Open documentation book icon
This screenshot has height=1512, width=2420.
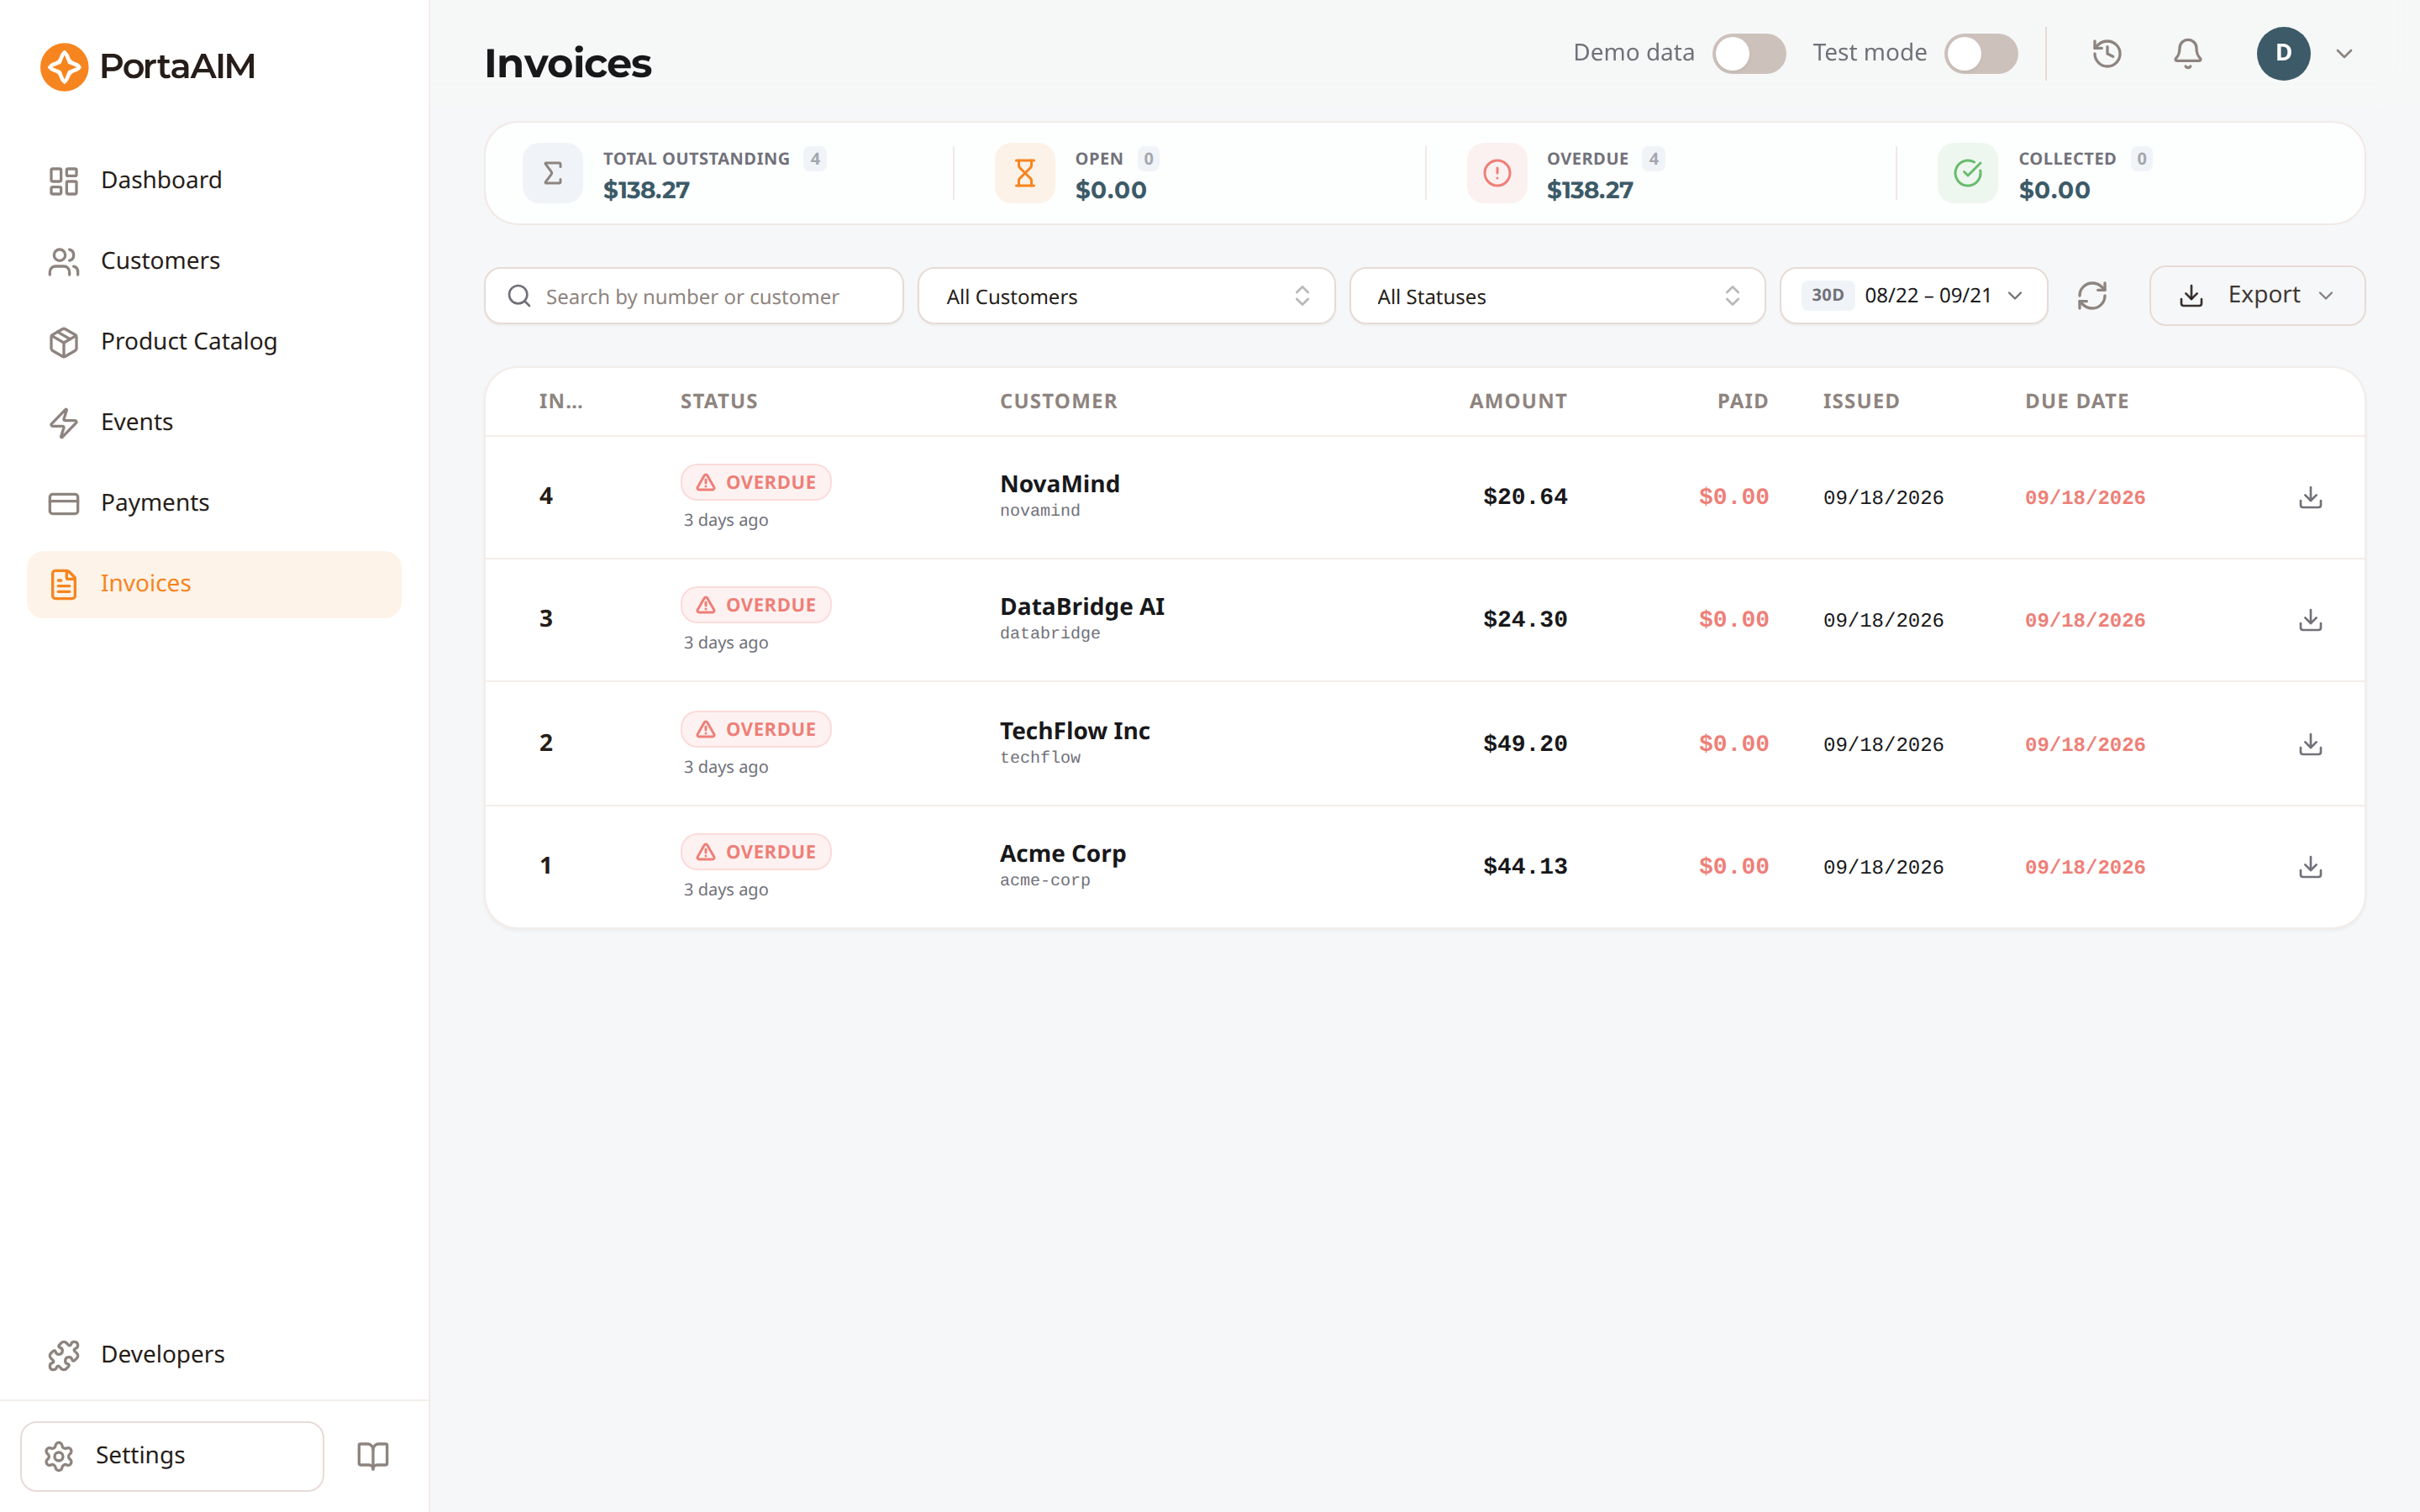[373, 1455]
